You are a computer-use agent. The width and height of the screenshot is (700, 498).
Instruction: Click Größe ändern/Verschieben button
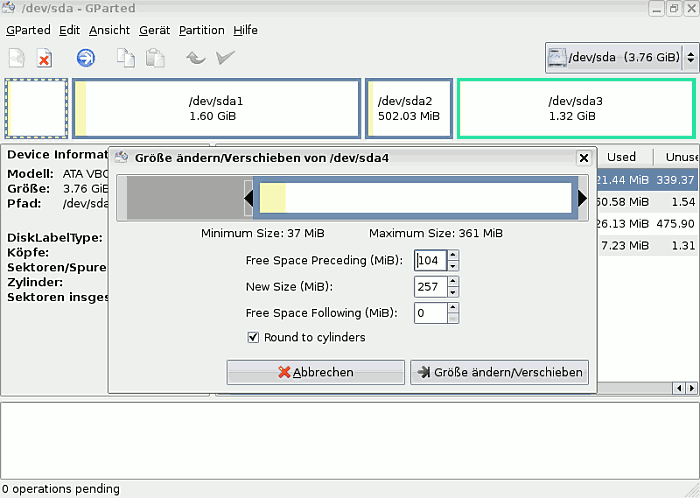coord(500,372)
